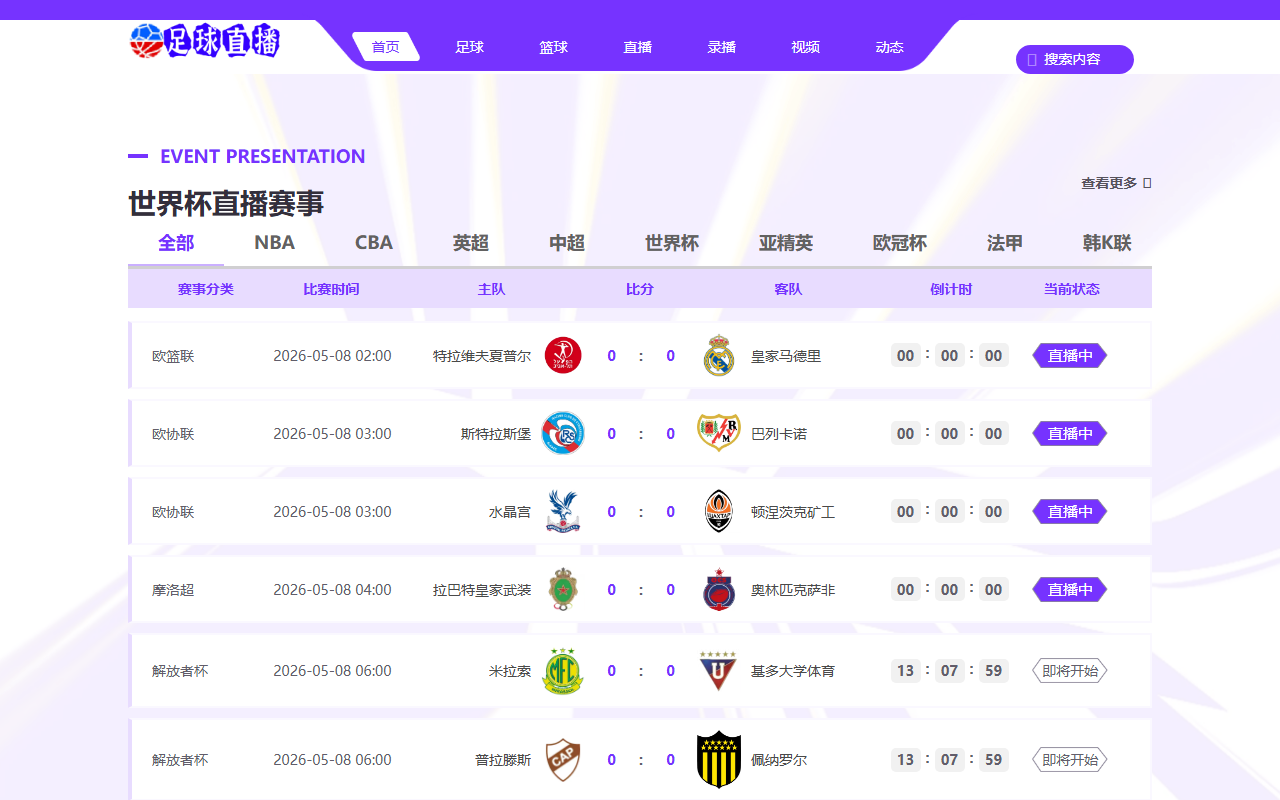Click the 赛事分类 column header

206,289
